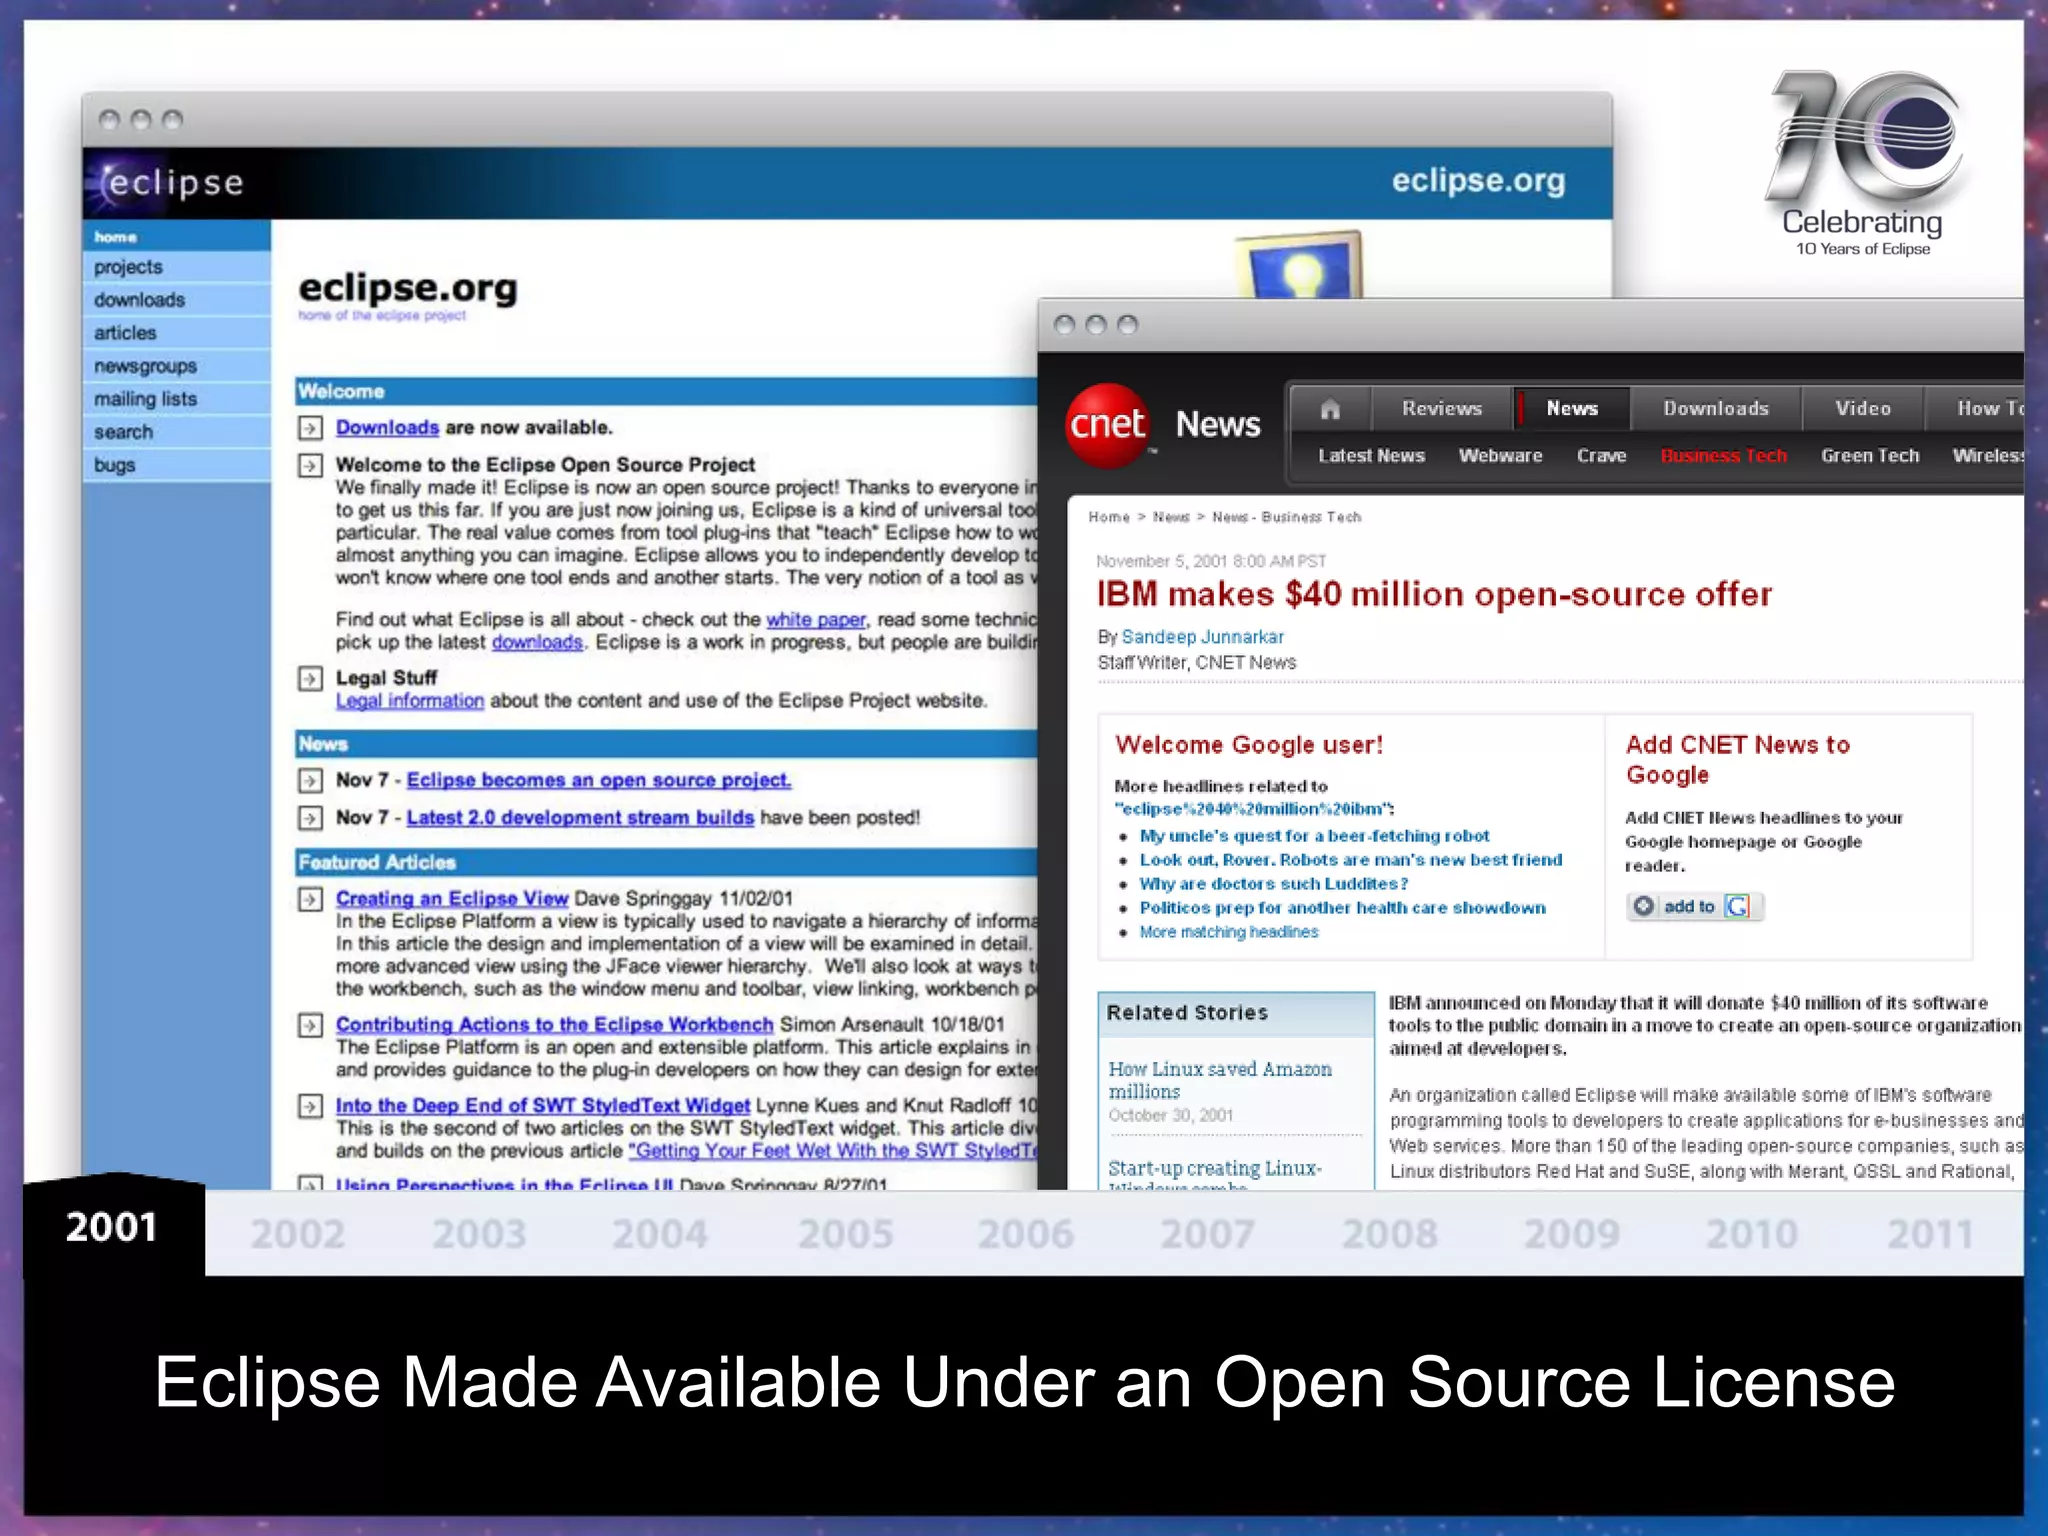Open My uncle's quest for a beer-fetching robot
Screen dimensions: 2048x1536
1314,836
